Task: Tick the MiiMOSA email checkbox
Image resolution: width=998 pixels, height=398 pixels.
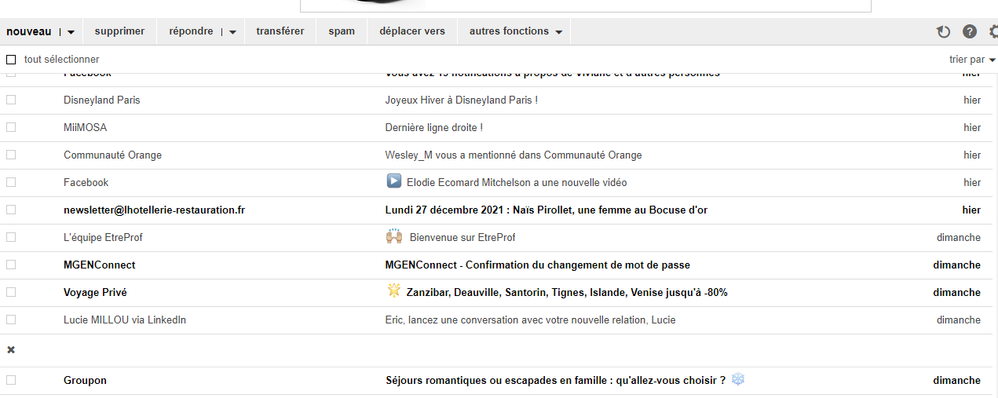Action: 11,127
